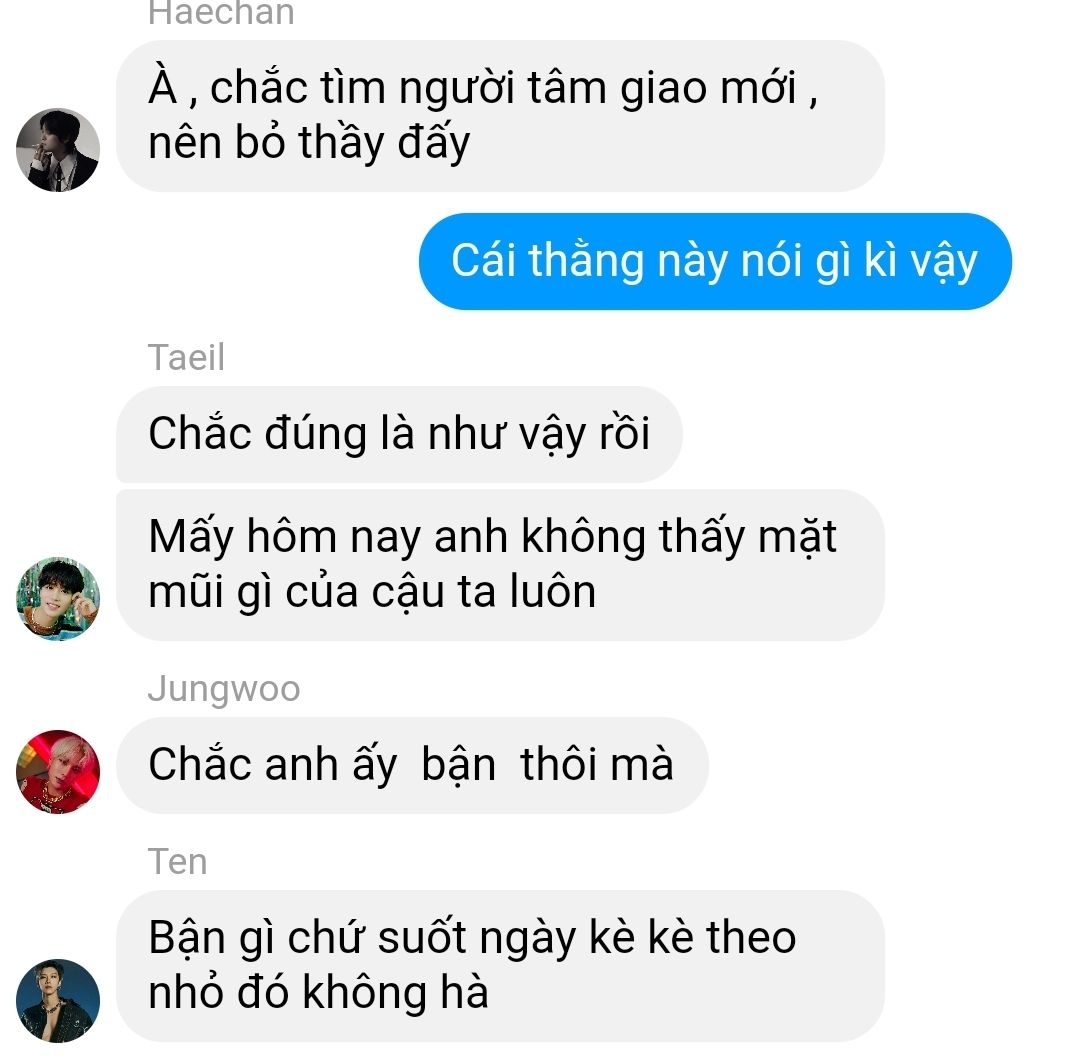Click text line 'Mấy hôm nay anh không thấy mặt'
1080x1057 pixels.
(x=492, y=537)
